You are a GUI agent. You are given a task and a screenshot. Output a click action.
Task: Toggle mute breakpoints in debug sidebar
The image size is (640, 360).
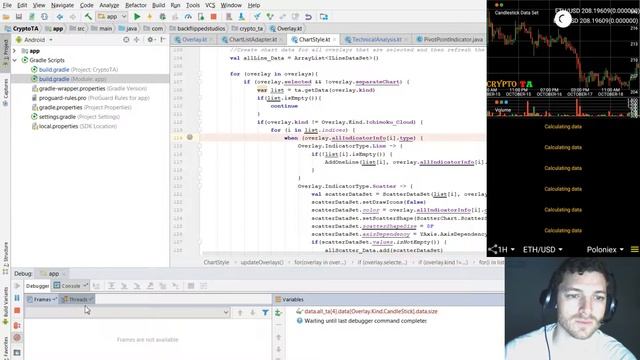click(x=17, y=338)
